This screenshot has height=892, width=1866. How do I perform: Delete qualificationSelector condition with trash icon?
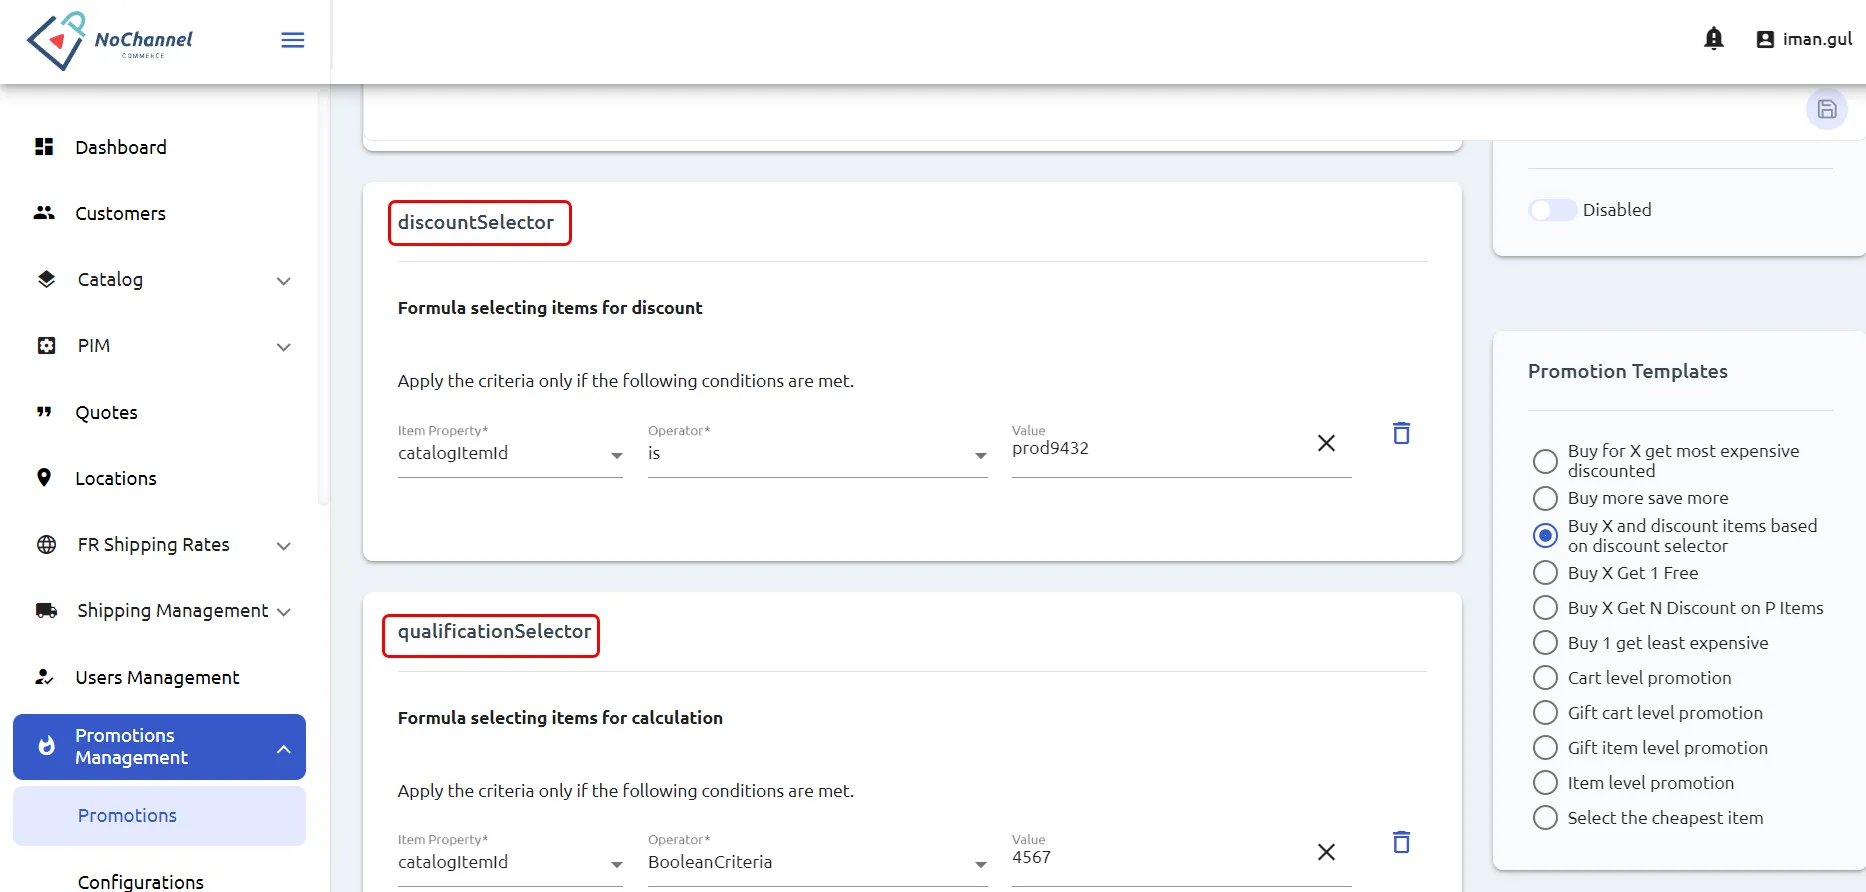click(1402, 842)
